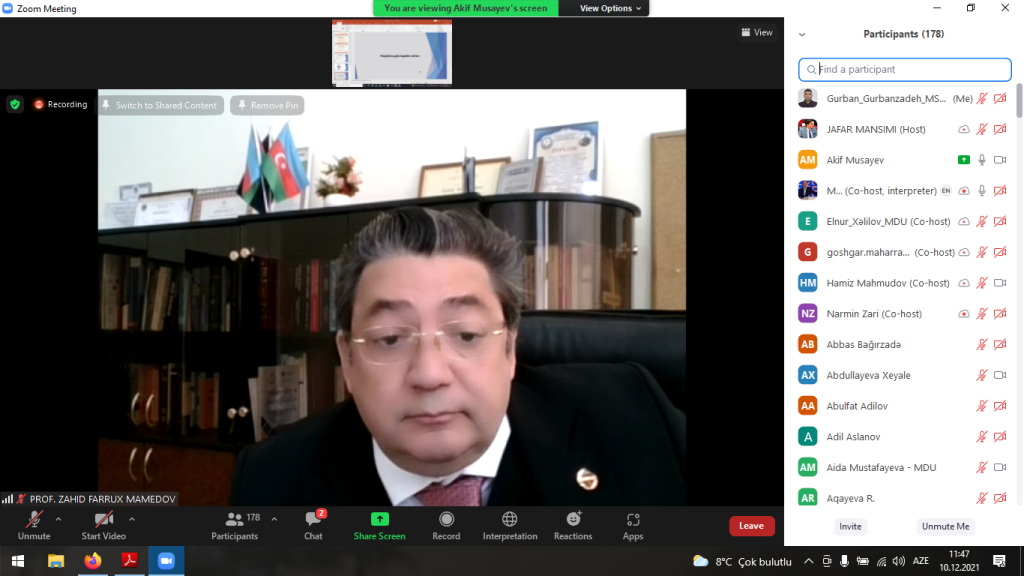Toggle the Participants panel button

click(x=234, y=526)
